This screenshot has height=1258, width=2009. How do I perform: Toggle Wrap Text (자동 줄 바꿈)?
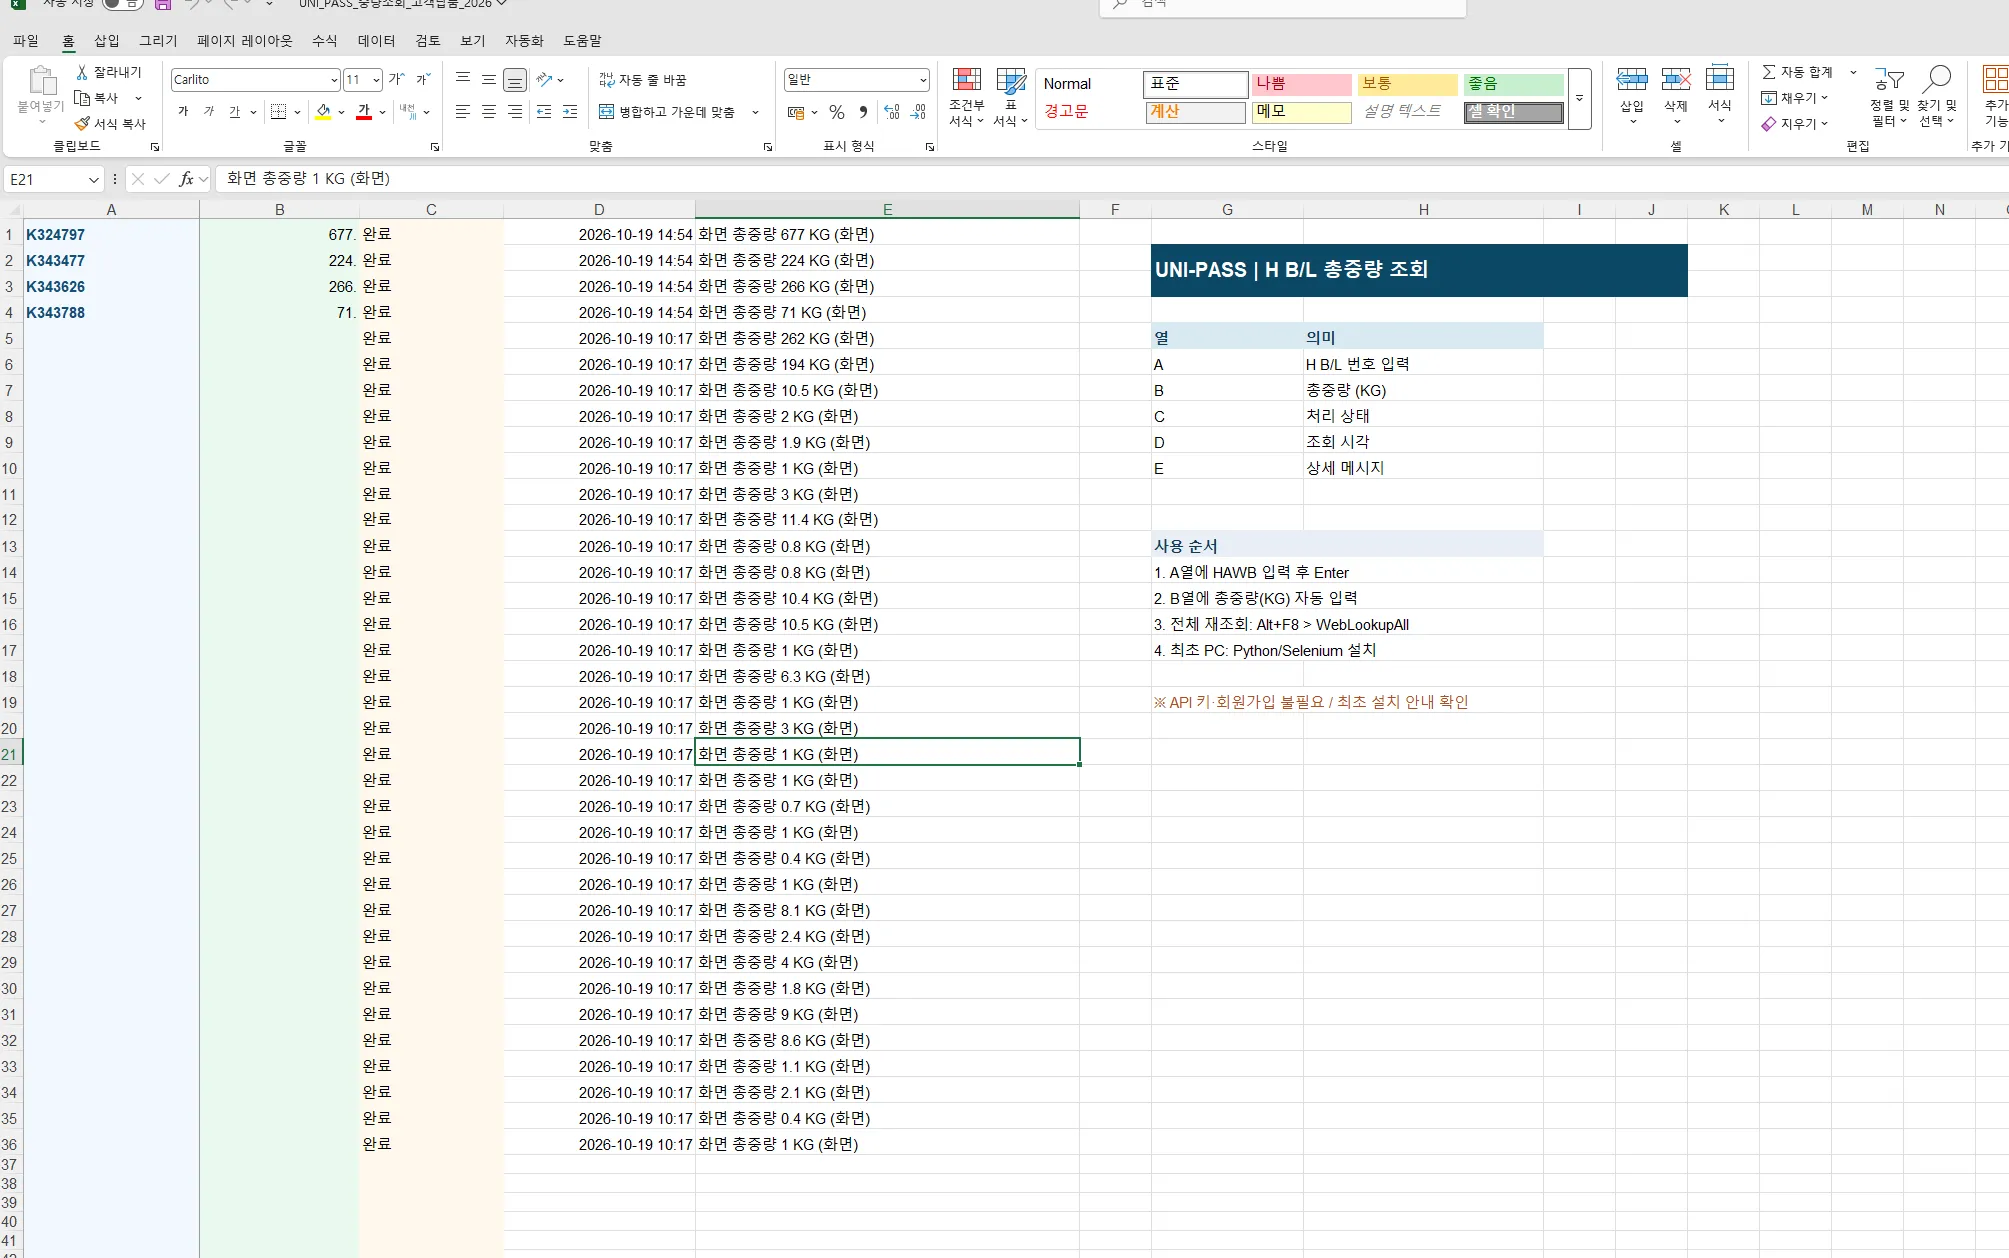click(643, 80)
